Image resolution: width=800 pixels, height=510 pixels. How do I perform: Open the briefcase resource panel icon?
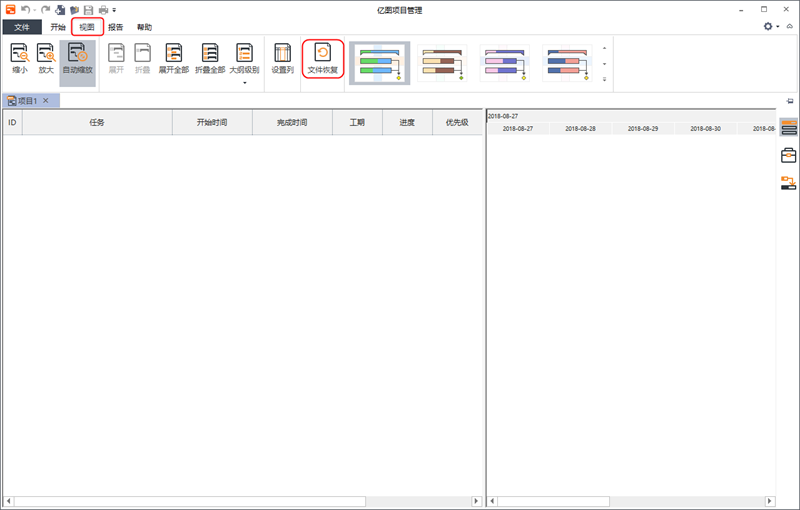pyautogui.click(x=789, y=155)
